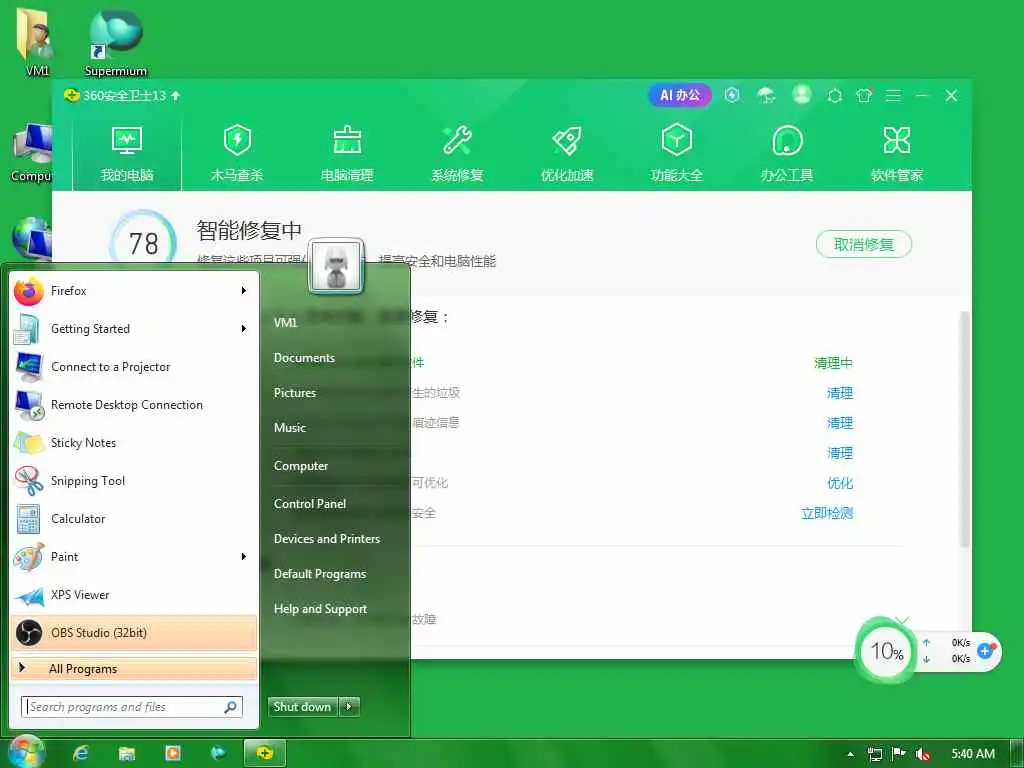
Task: Open user account avatar icon
Action: [x=802, y=95]
